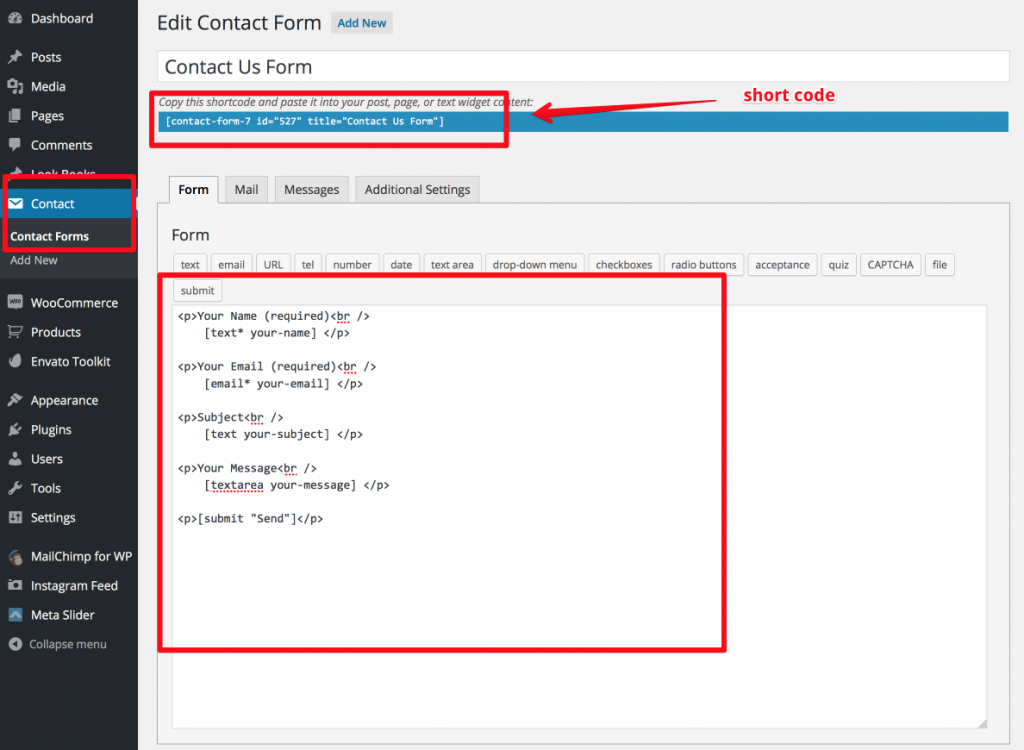Select the contact-form-7 shortcode text
Viewport: 1024px width, 750px height.
[305, 122]
